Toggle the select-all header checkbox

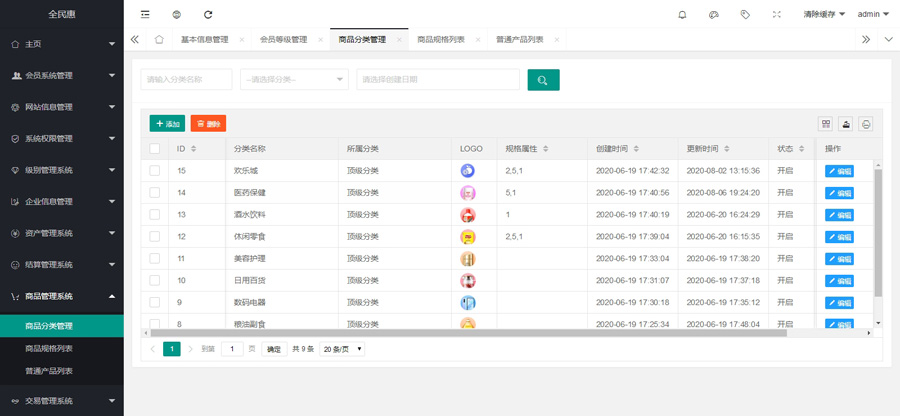(x=155, y=149)
